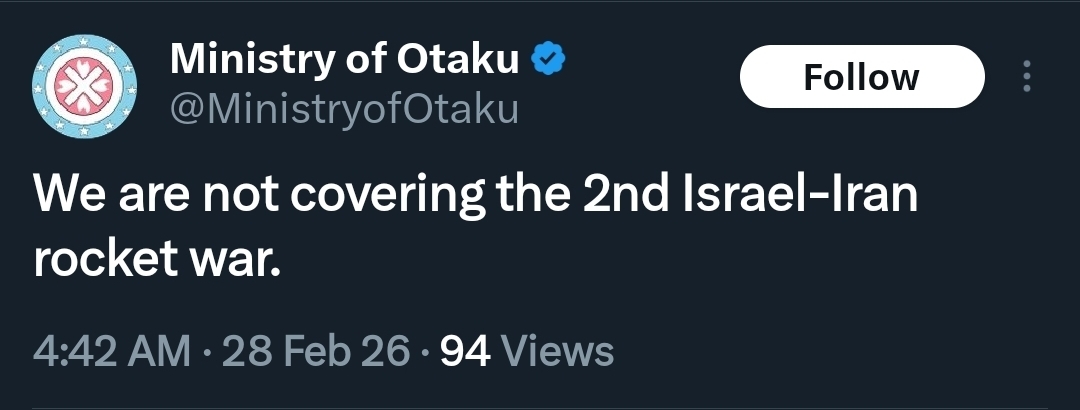The image size is (1080, 410).
Task: Click the @MinistryofOtaku handle
Action: click(x=344, y=108)
